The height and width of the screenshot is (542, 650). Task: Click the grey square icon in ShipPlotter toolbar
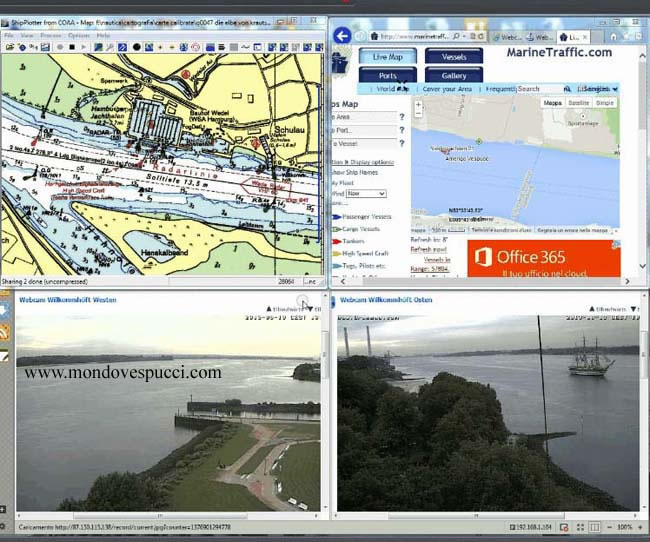point(234,47)
